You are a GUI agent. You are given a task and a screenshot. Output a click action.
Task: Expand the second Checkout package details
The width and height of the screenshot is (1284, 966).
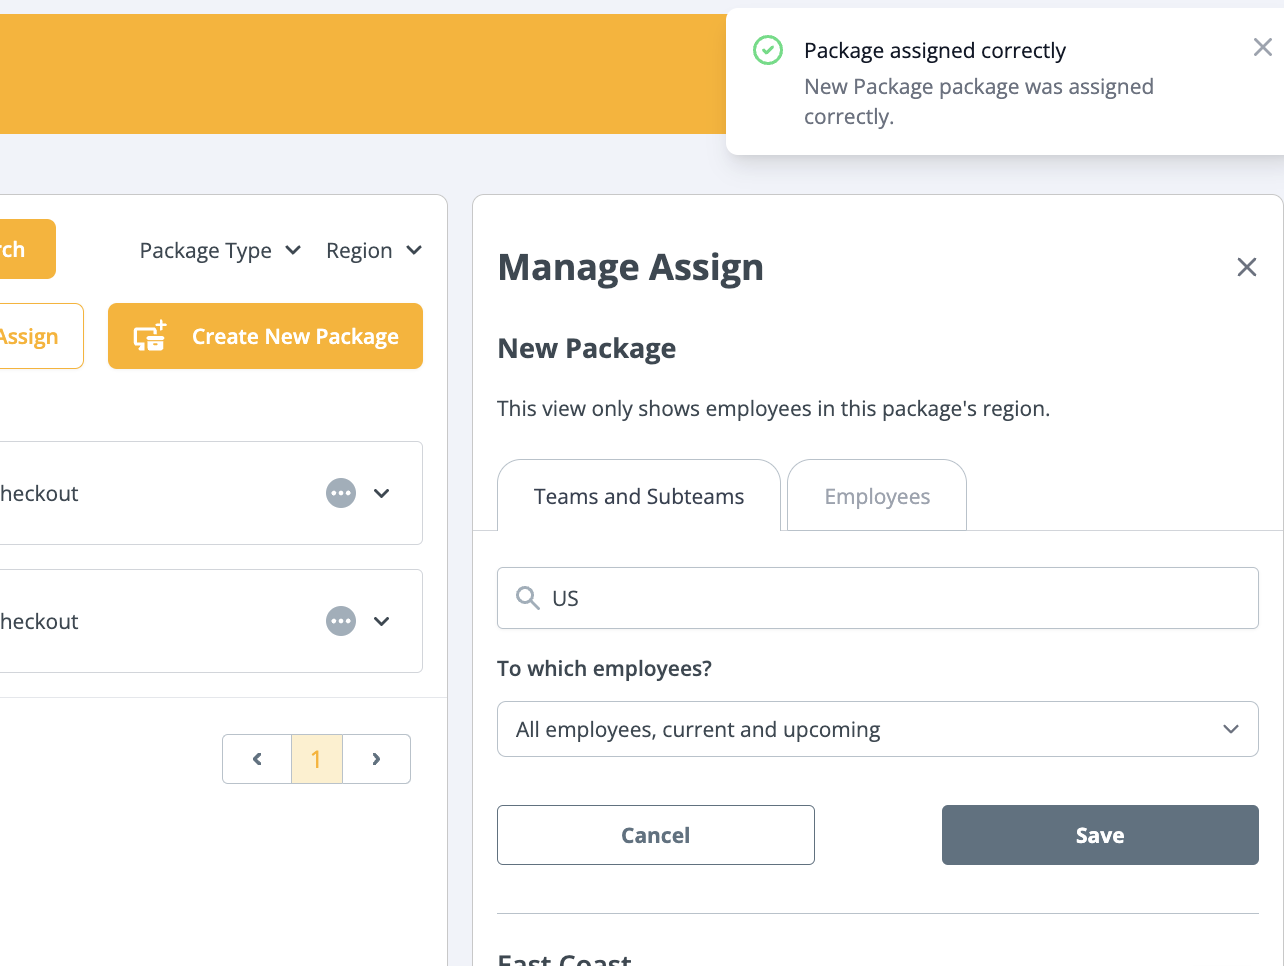(x=381, y=621)
